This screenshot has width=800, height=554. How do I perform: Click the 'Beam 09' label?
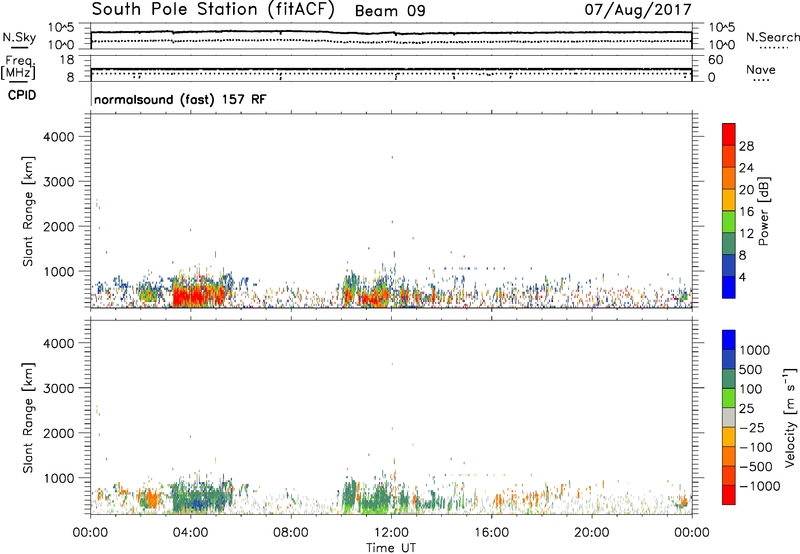click(390, 11)
